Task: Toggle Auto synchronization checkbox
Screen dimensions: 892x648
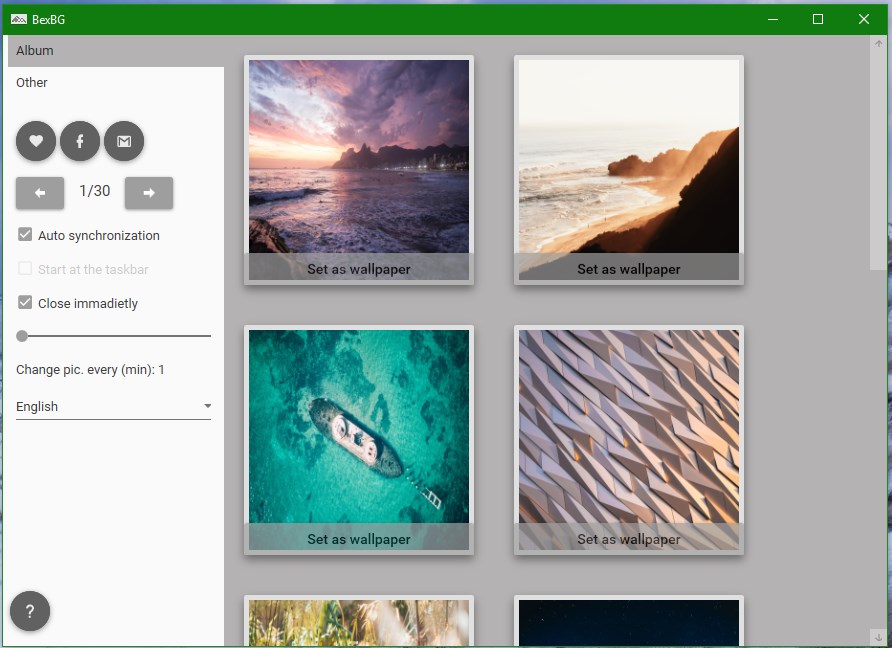Action: click(25, 234)
